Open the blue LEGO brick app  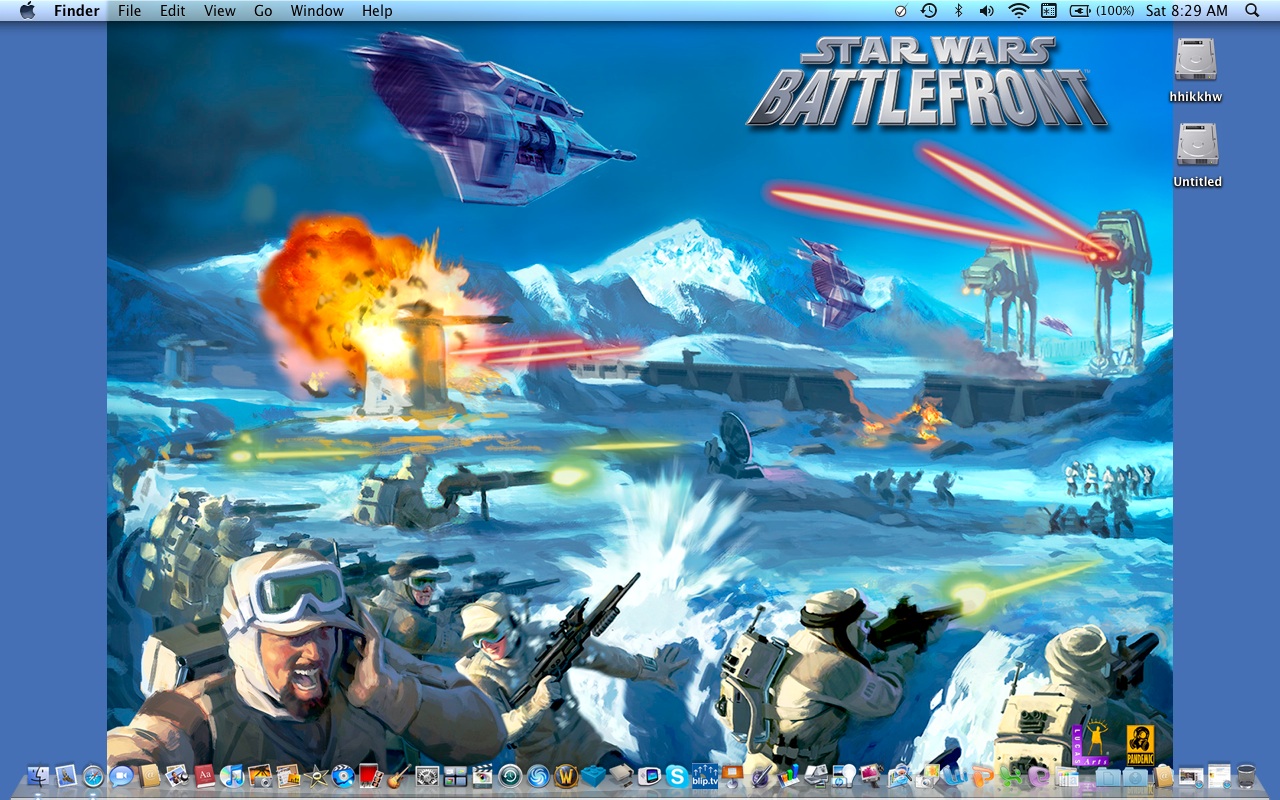click(593, 776)
